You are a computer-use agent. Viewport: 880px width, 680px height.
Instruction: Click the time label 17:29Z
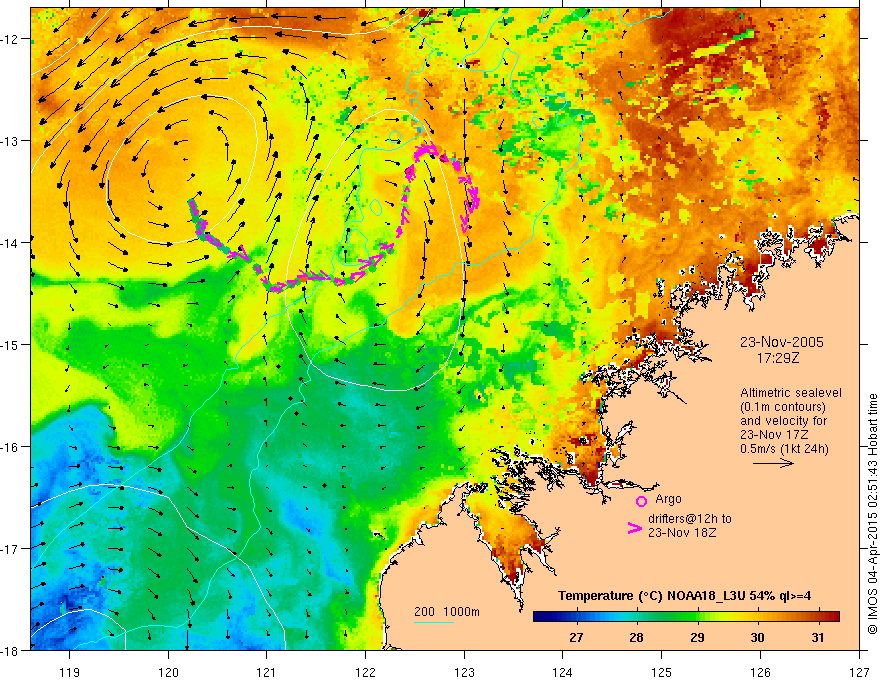[777, 357]
